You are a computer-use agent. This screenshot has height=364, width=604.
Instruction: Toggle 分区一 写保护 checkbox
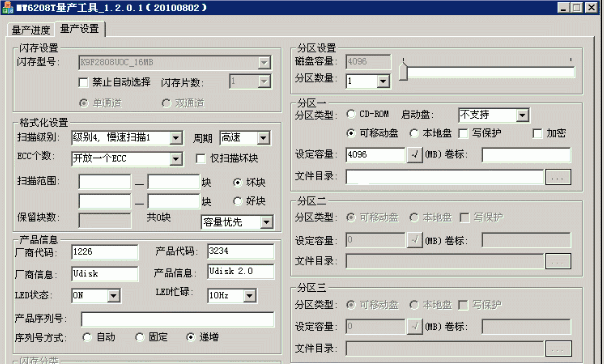pos(463,134)
